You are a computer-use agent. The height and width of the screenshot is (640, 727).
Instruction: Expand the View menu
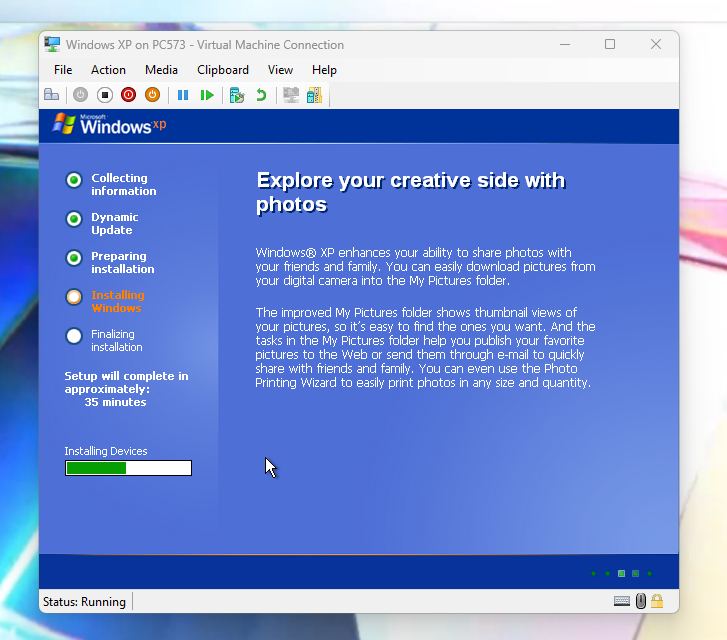(x=280, y=70)
